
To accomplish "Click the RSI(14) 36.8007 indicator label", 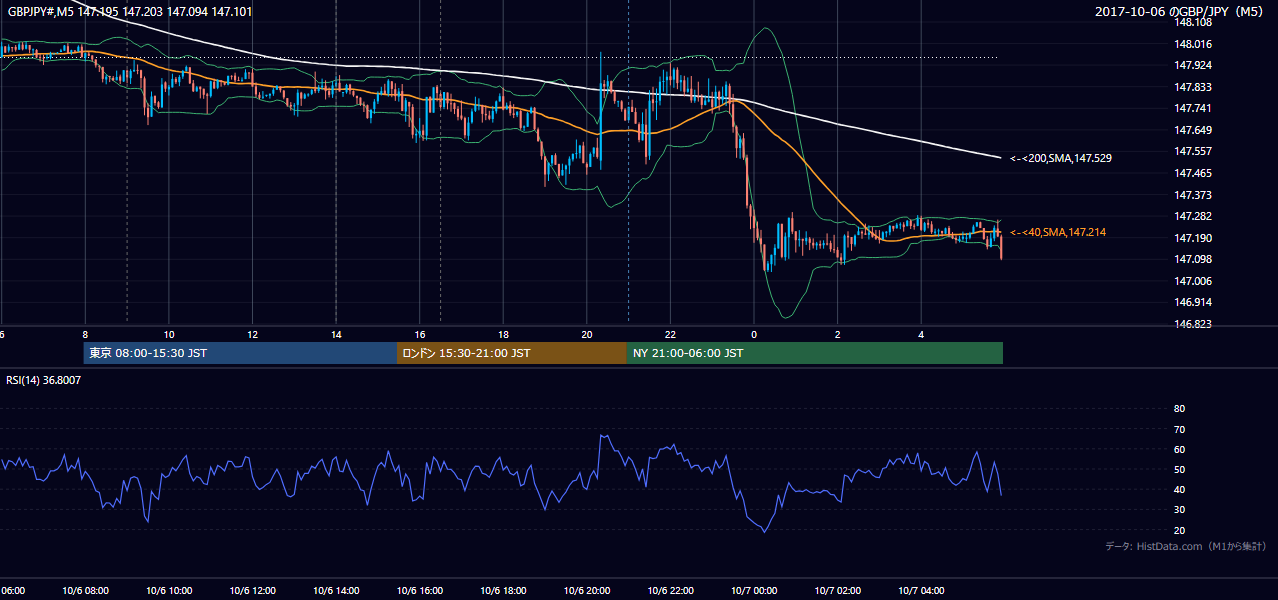I will click(x=44, y=380).
